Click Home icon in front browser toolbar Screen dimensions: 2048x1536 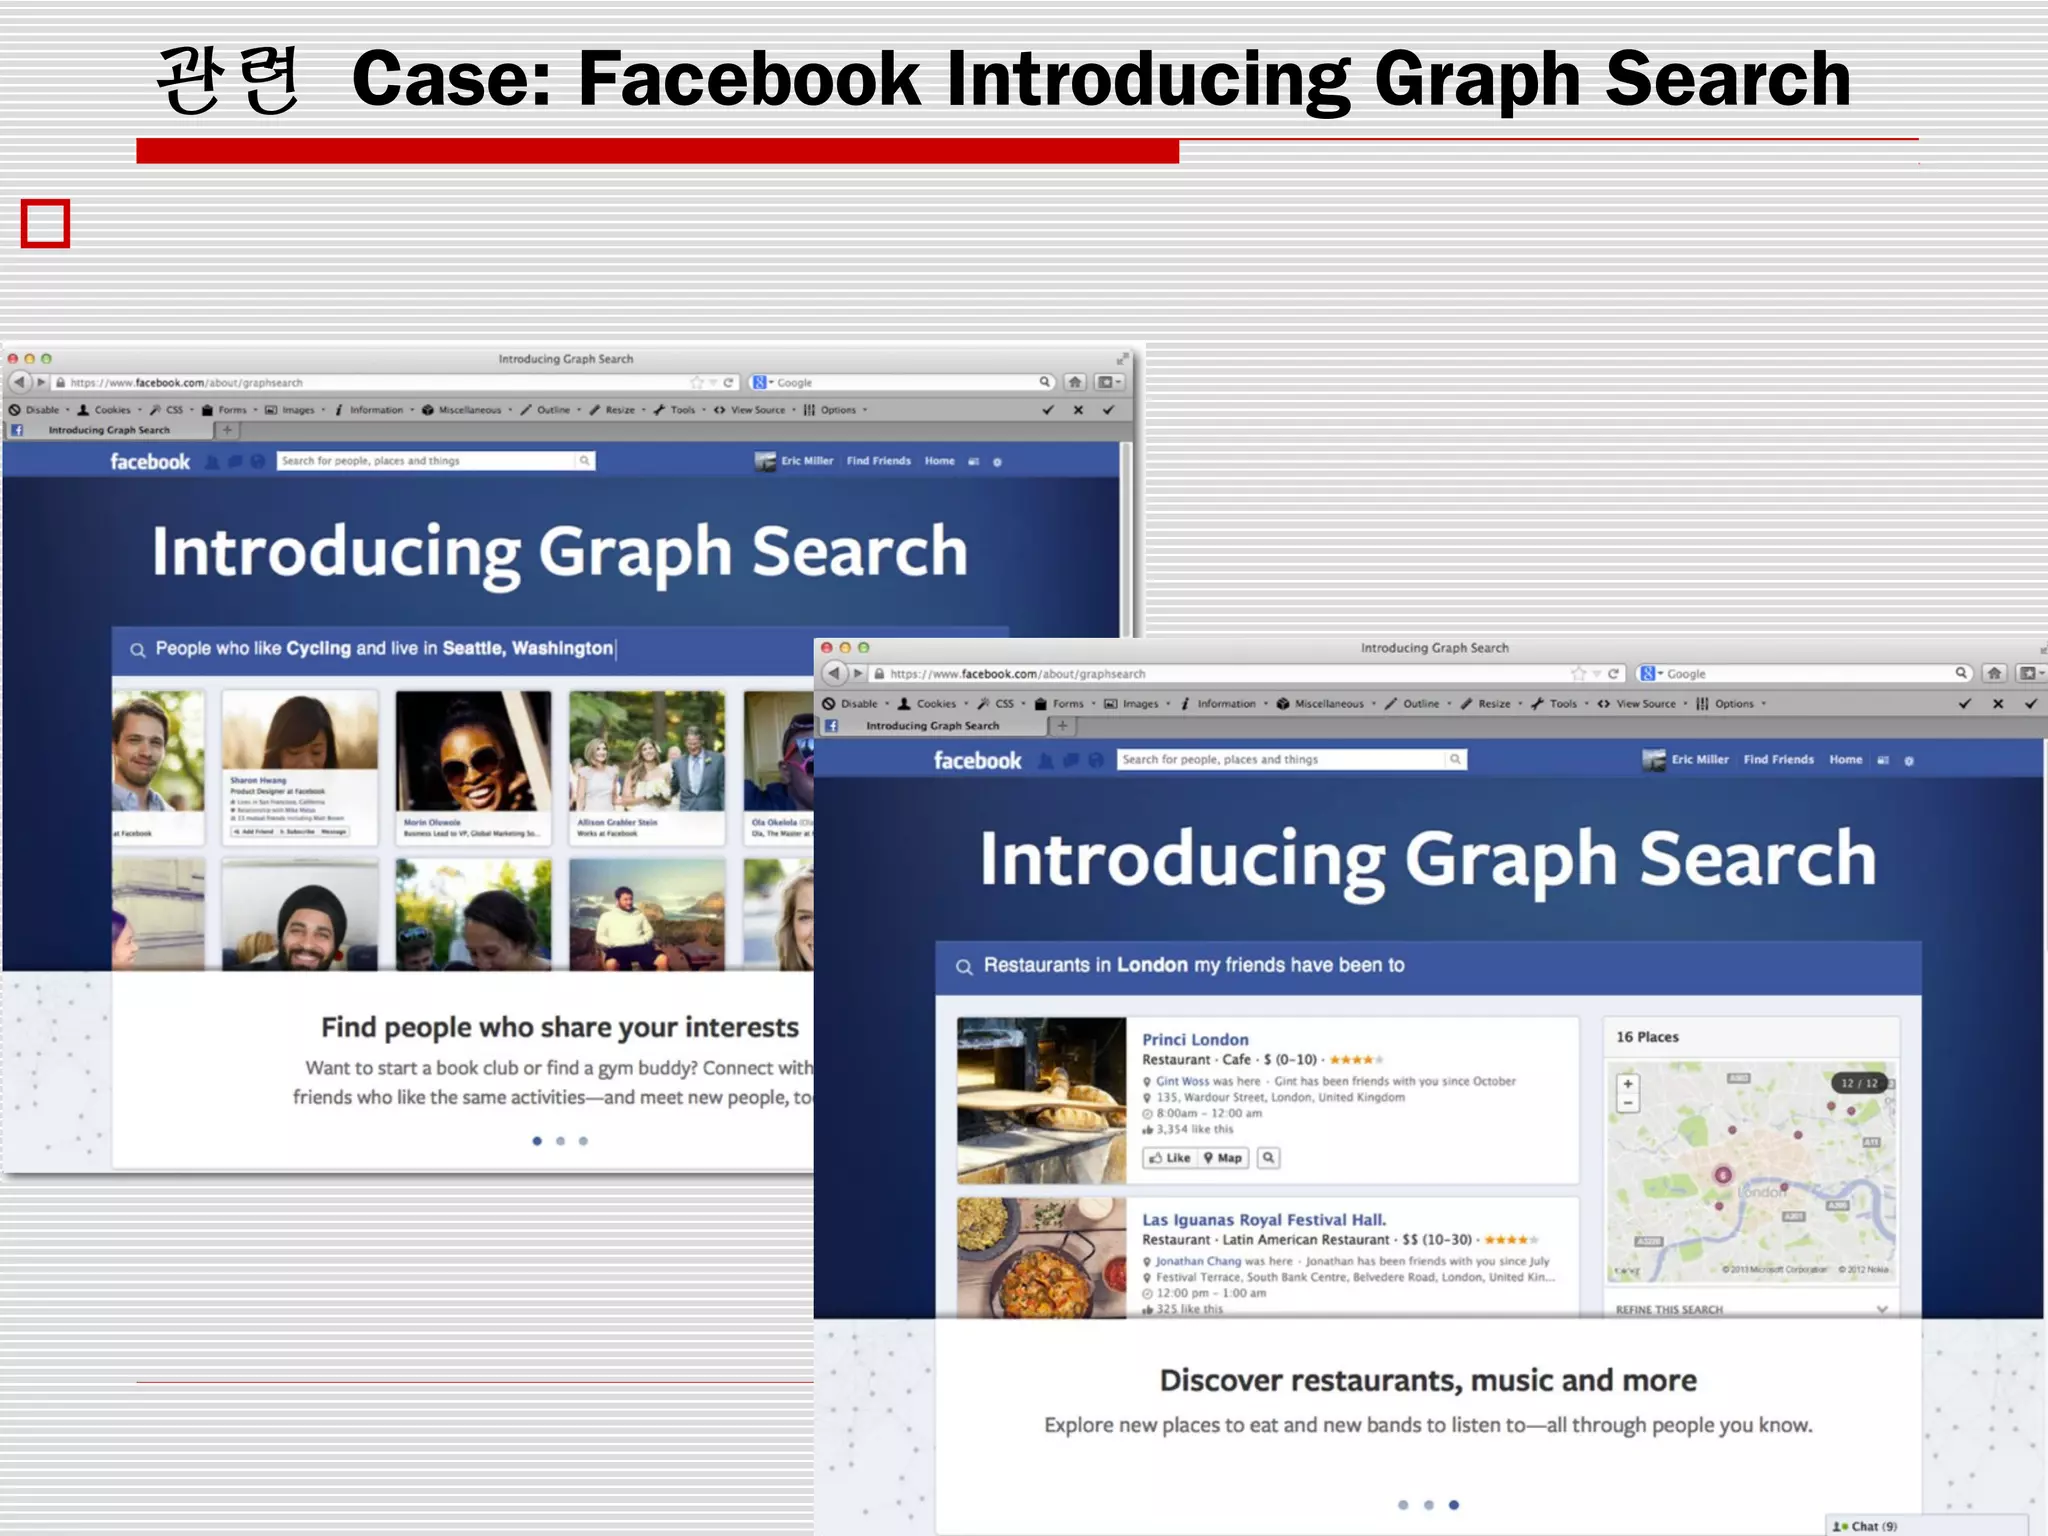click(x=1994, y=673)
